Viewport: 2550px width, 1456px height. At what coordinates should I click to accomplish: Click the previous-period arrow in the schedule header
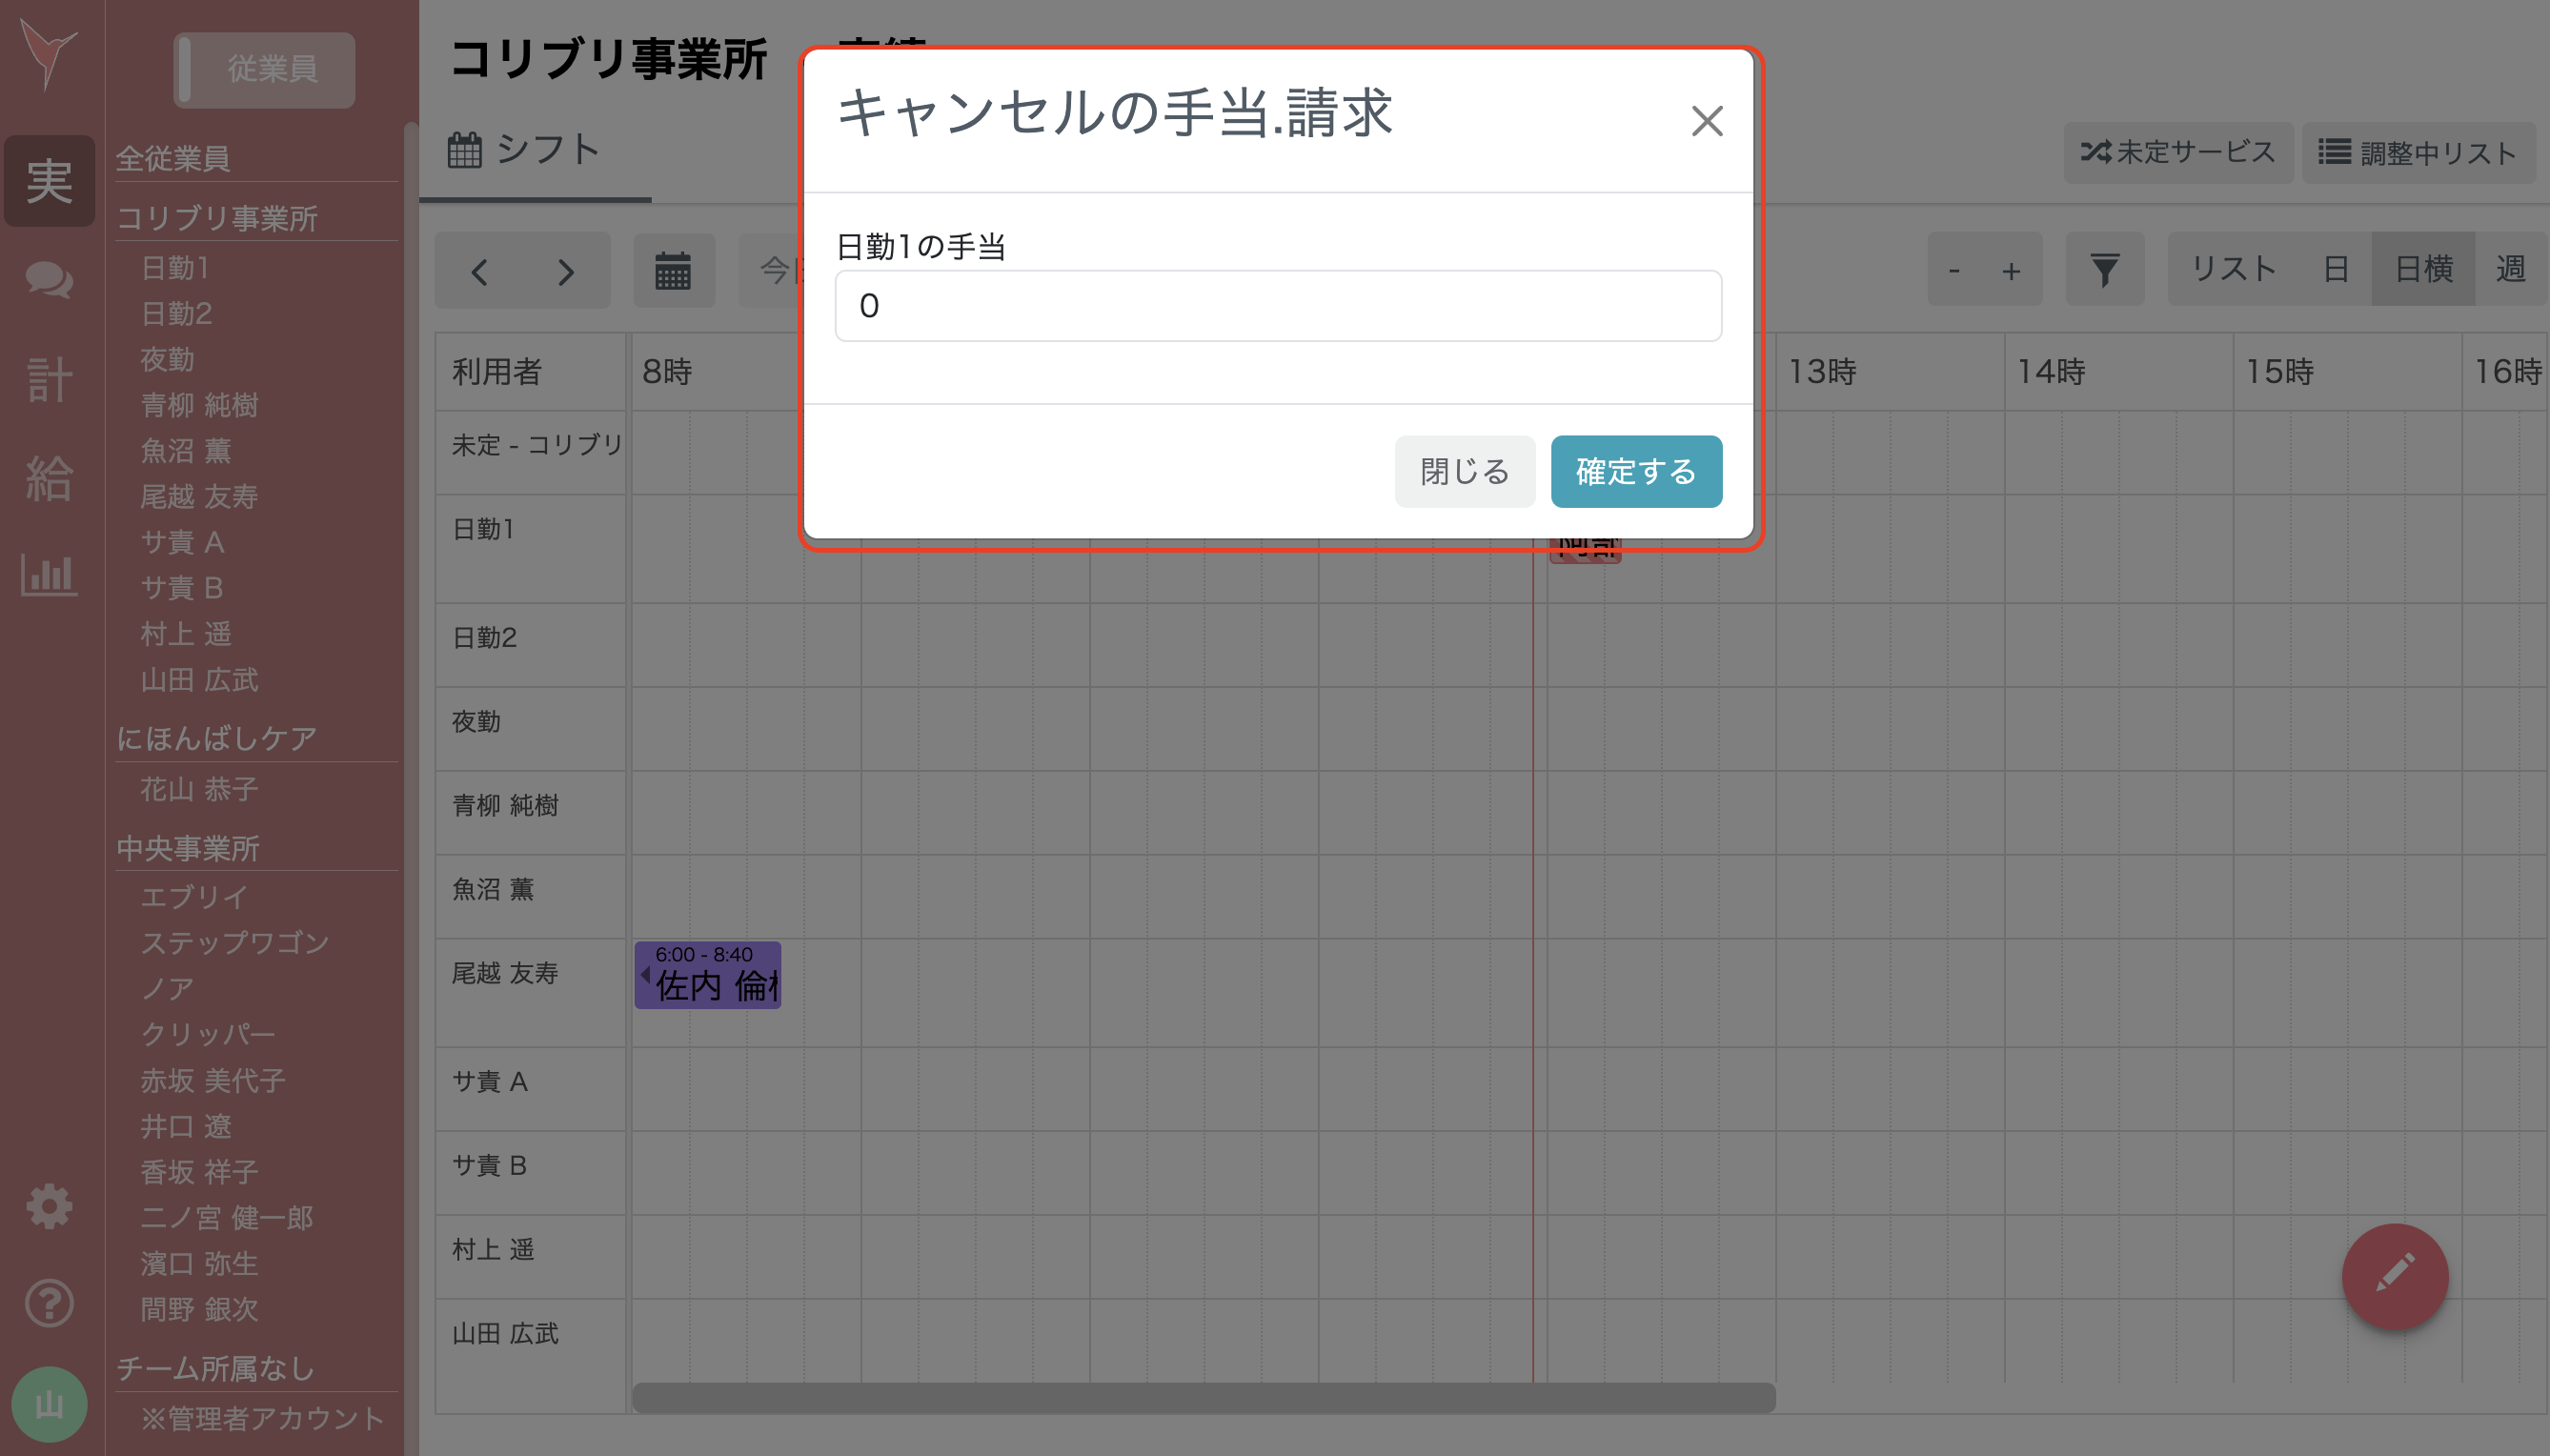481,270
